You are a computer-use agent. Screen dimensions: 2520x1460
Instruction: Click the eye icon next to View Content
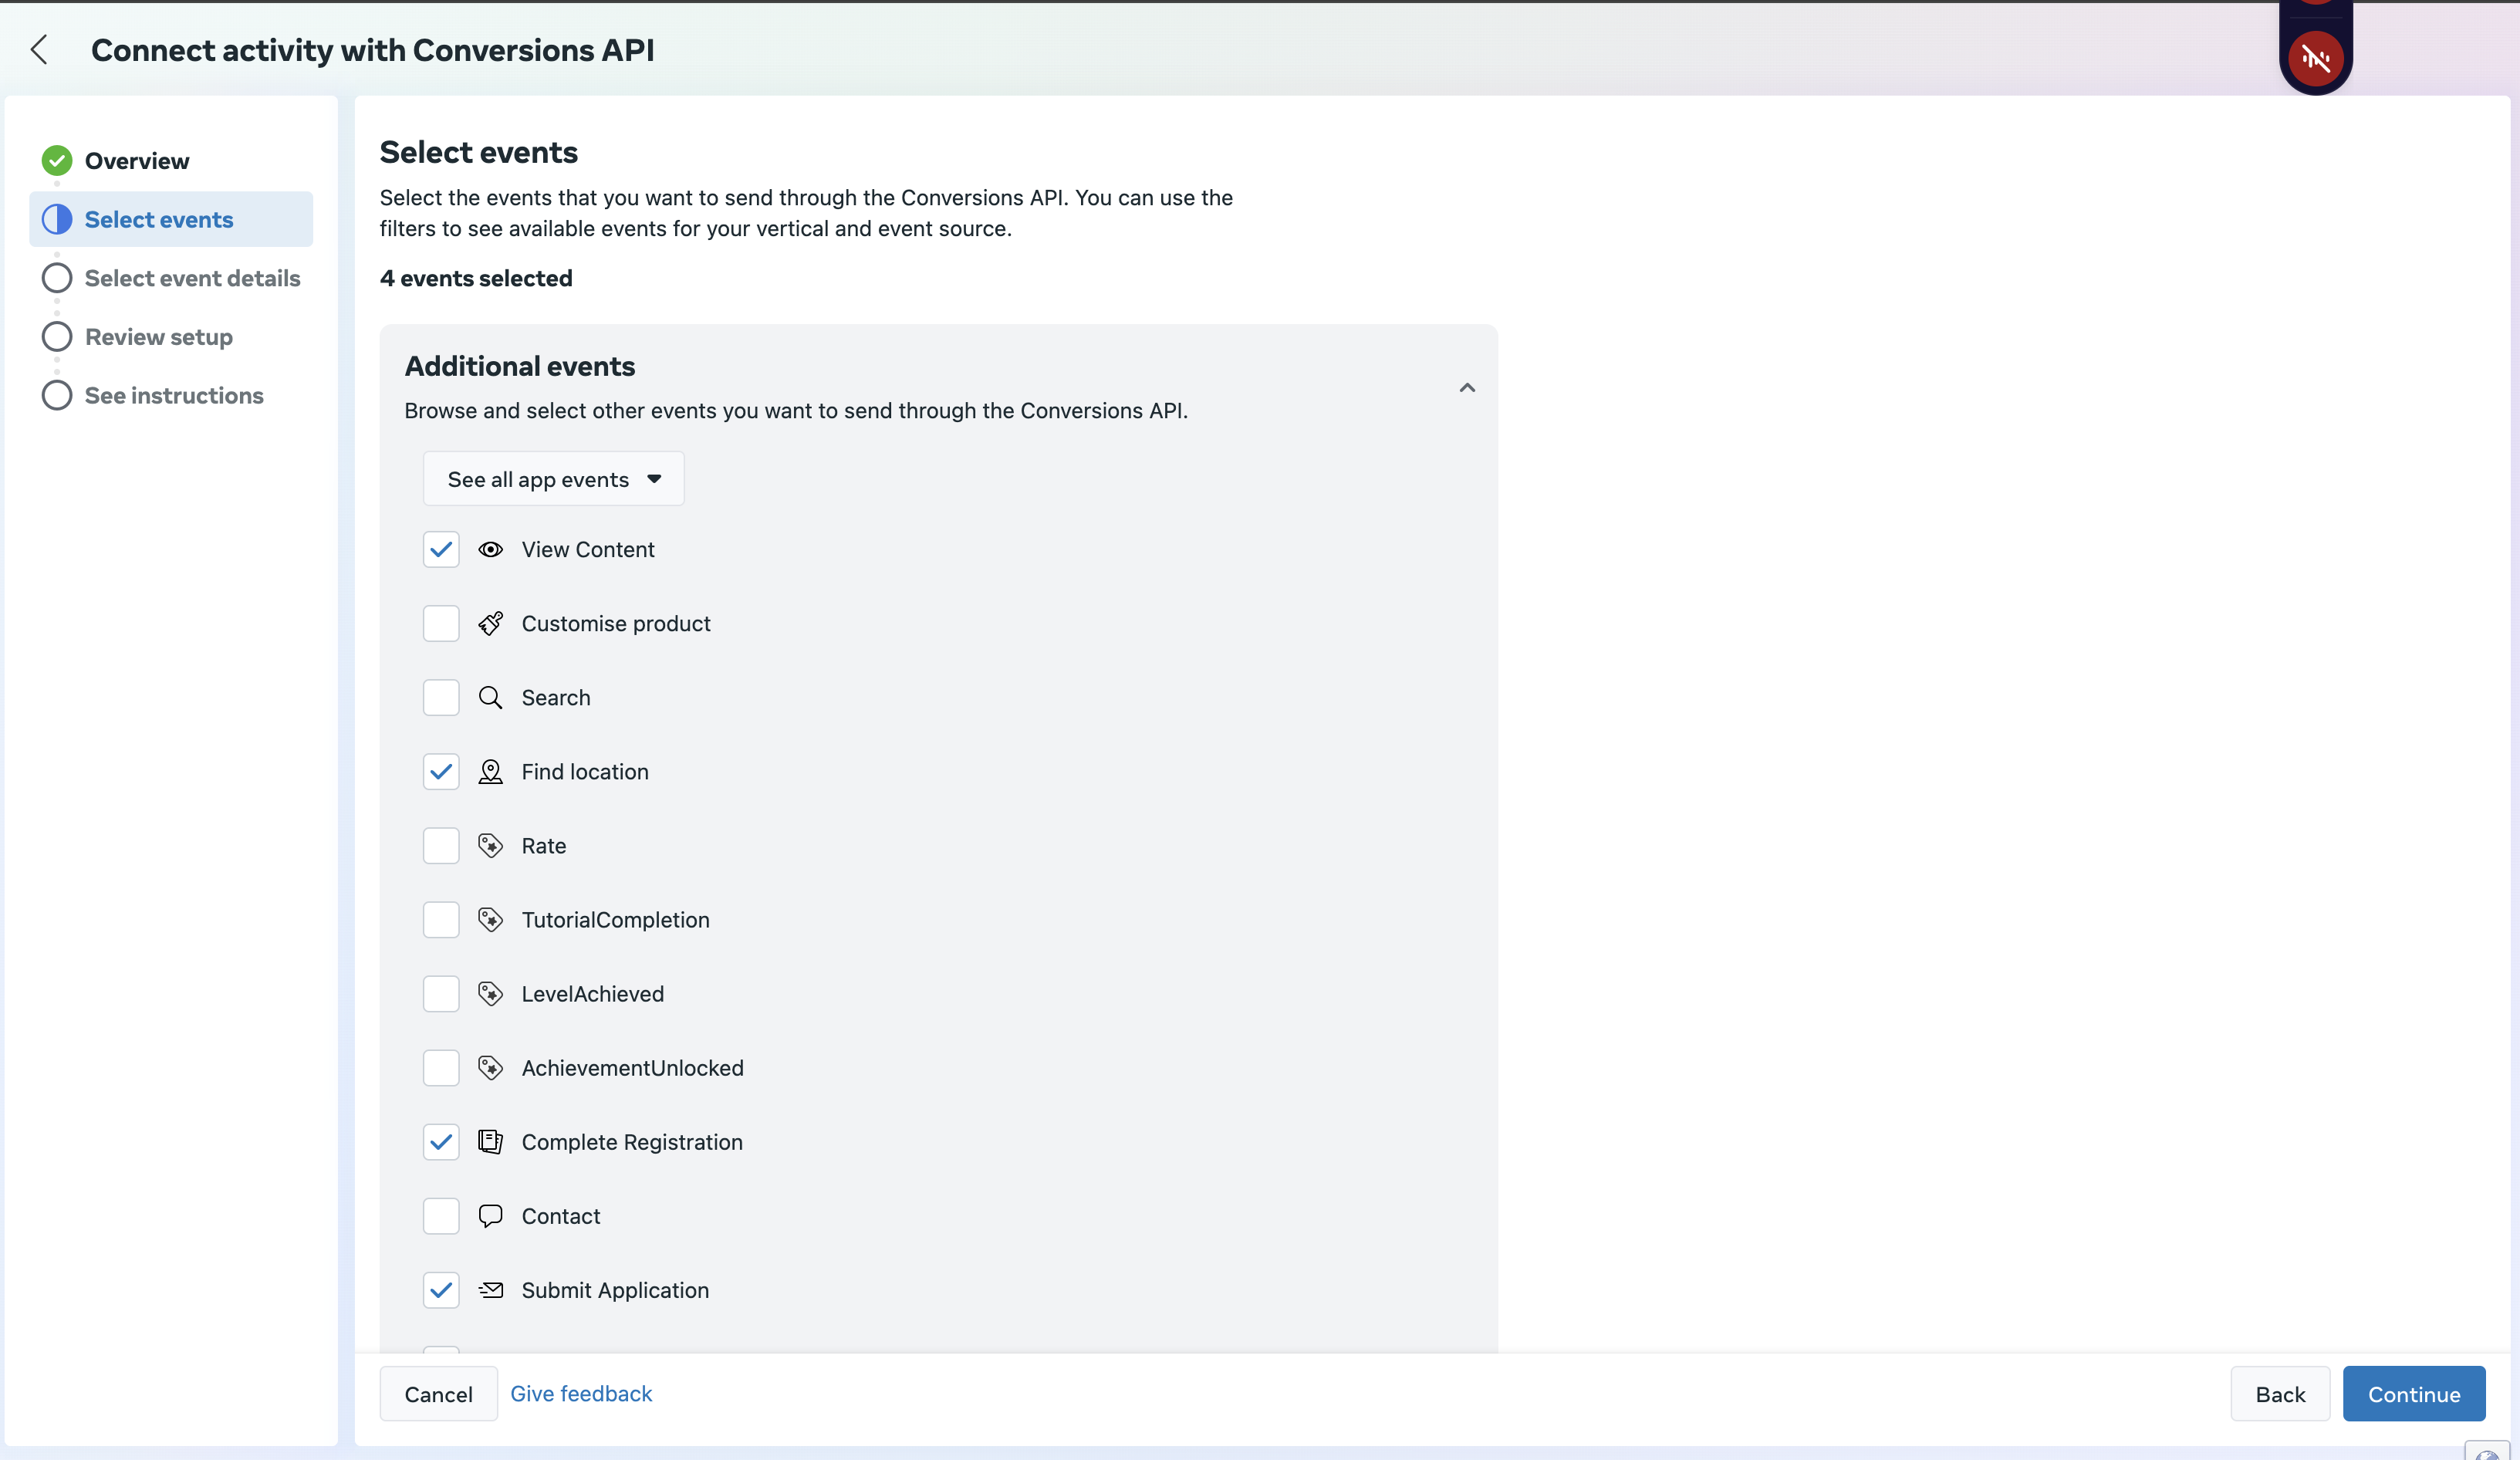pos(490,549)
